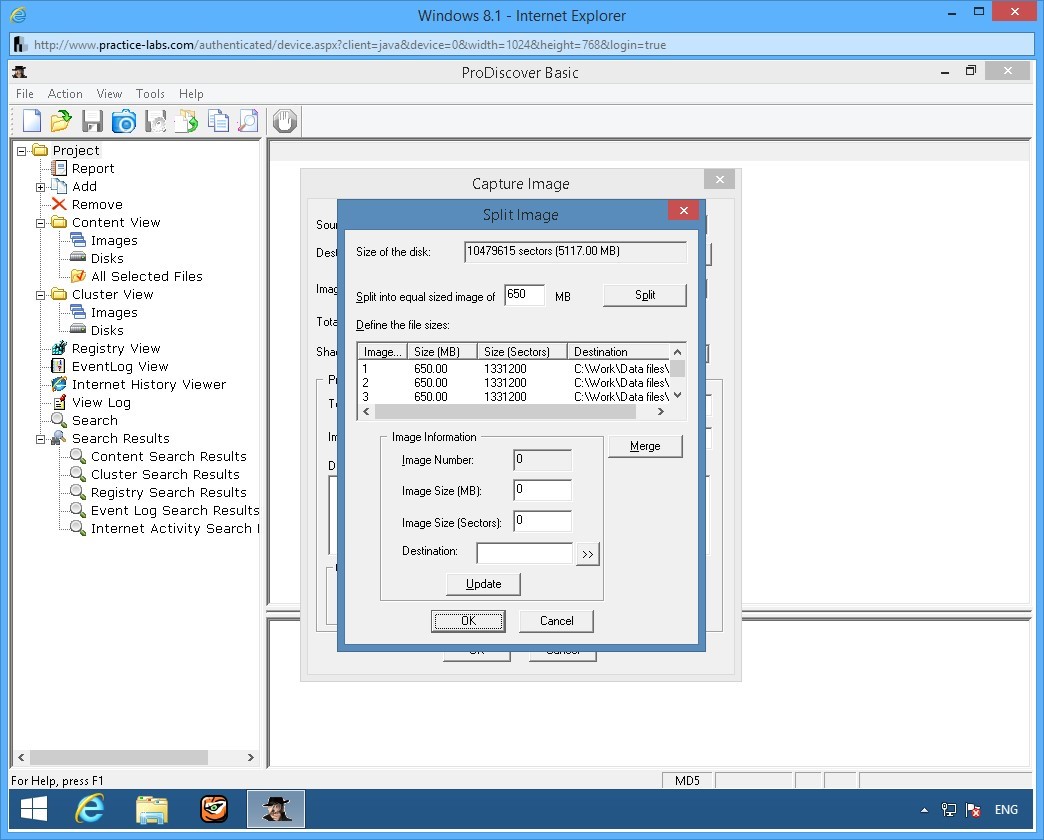Click the Update button in Image Information
The height and width of the screenshot is (840, 1044).
(x=483, y=584)
